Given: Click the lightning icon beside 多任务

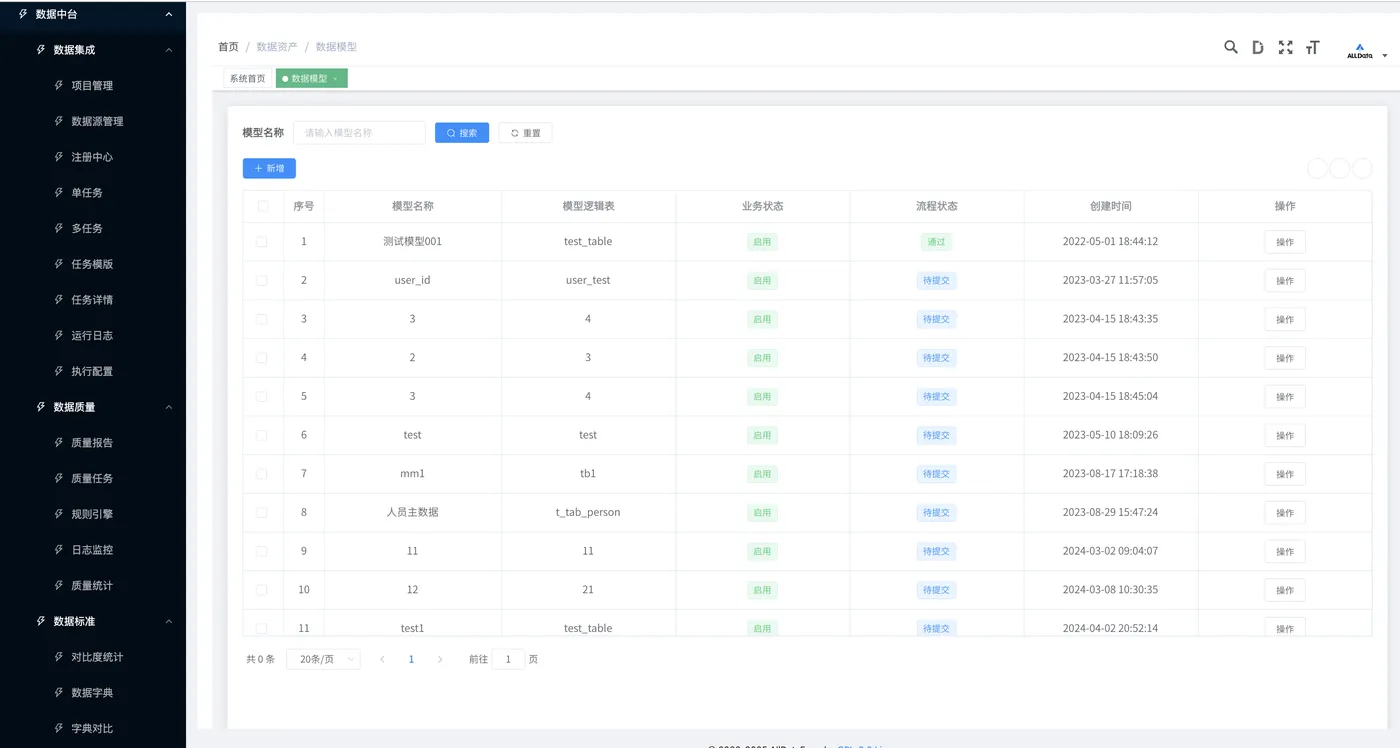Looking at the screenshot, I should pos(59,228).
